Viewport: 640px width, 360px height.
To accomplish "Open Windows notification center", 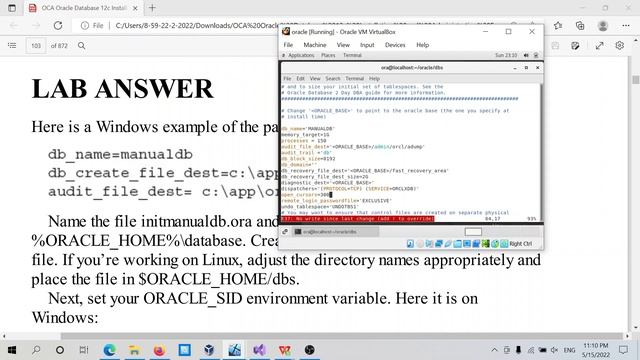I will pos(623,350).
